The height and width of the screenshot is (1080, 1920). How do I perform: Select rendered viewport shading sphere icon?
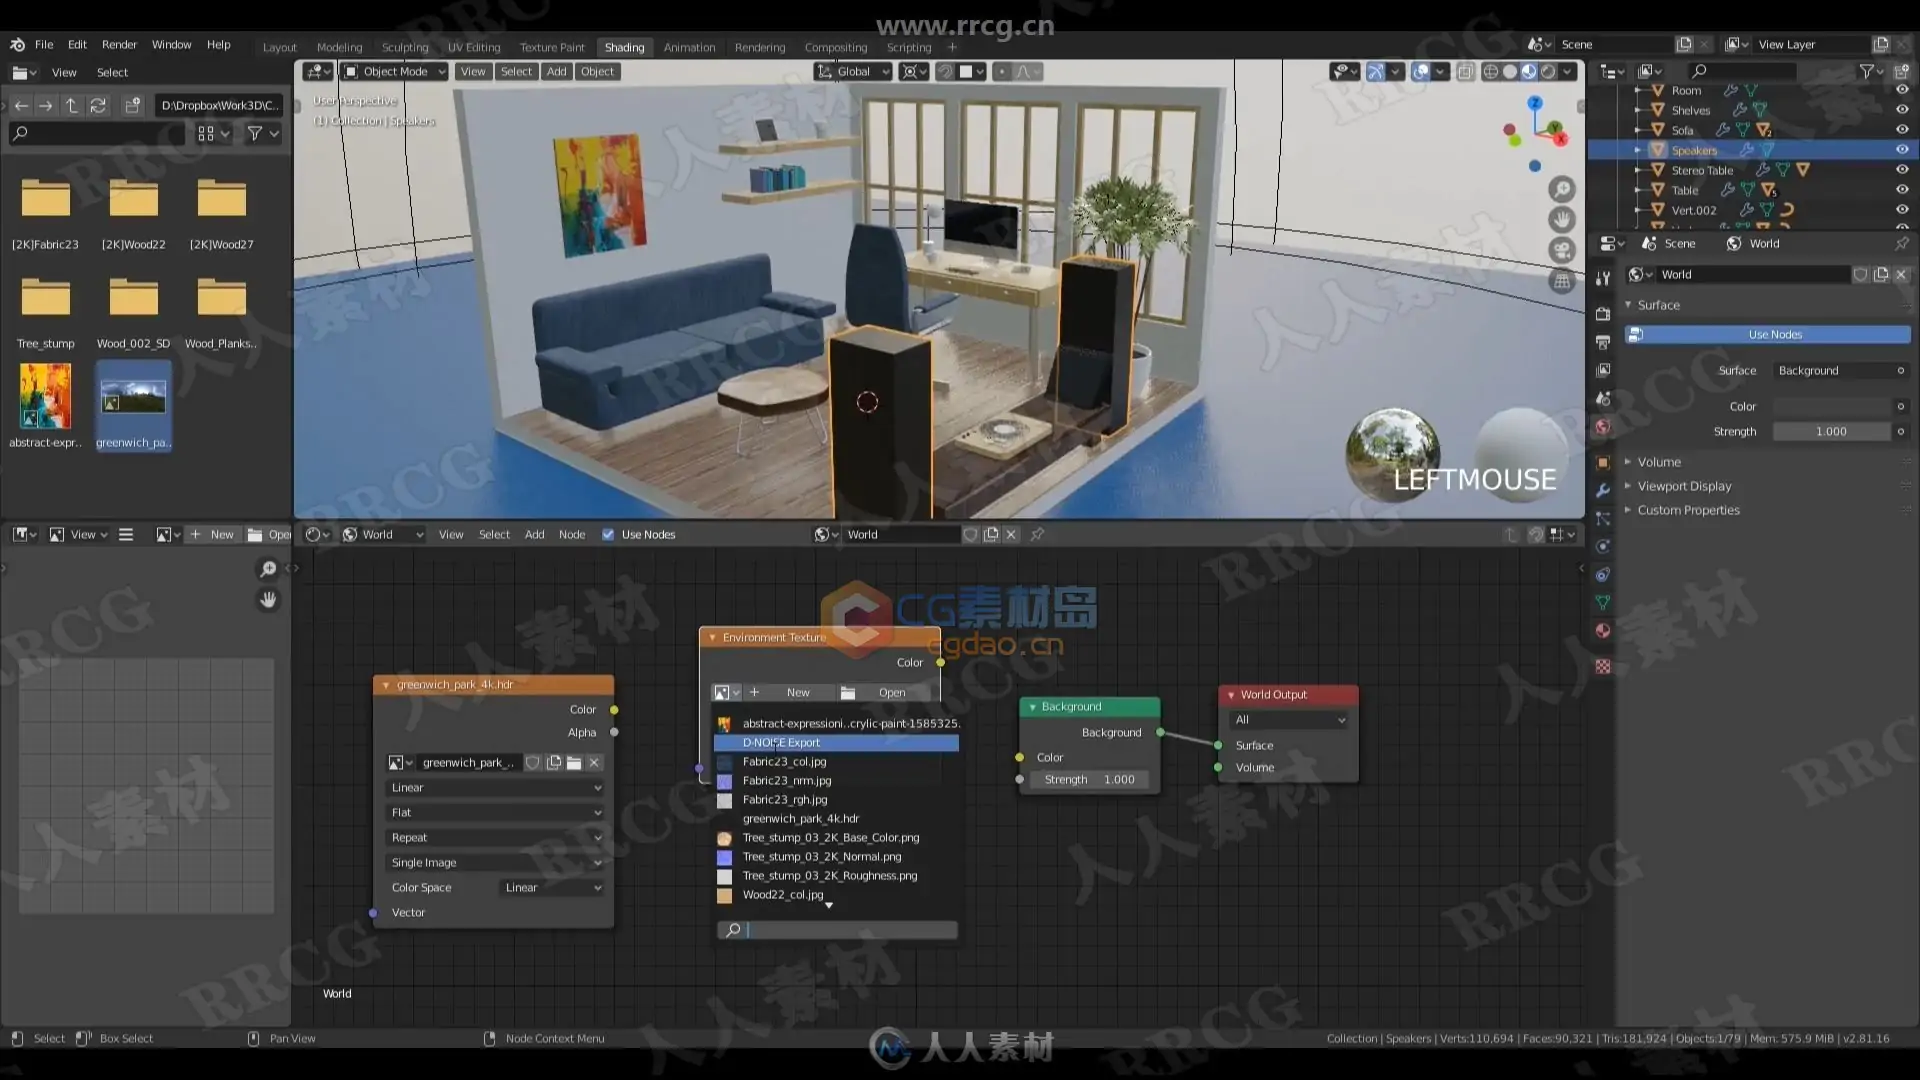[1548, 72]
